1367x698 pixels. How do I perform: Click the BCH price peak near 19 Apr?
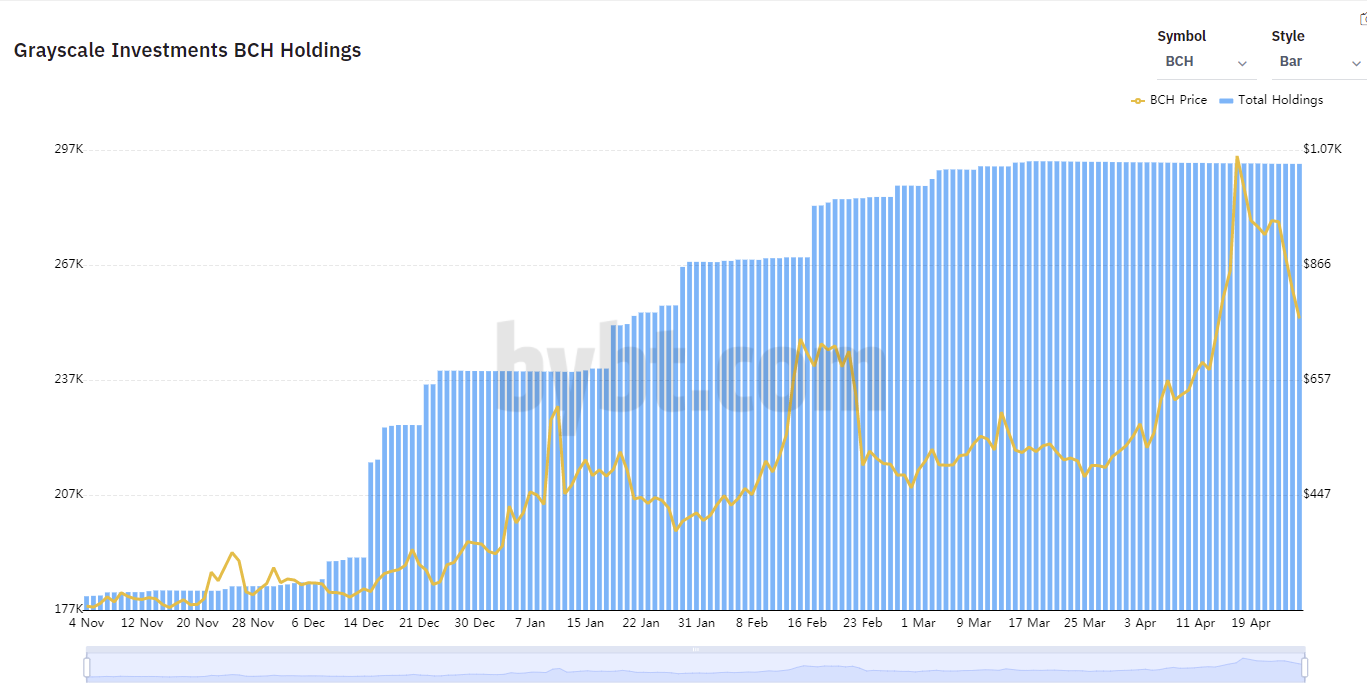(1237, 157)
